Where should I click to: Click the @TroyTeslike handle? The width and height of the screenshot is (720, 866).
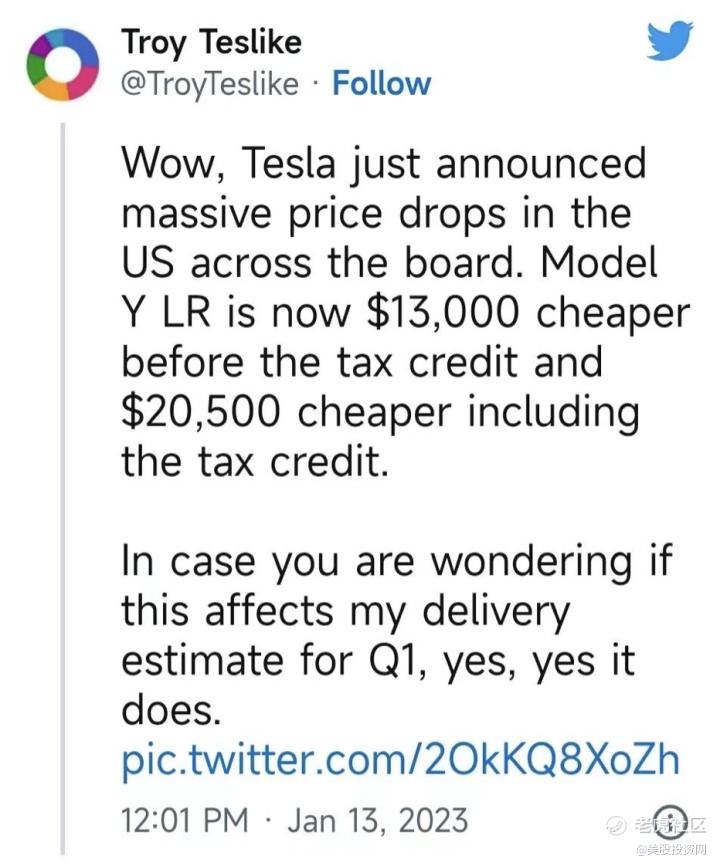[210, 84]
